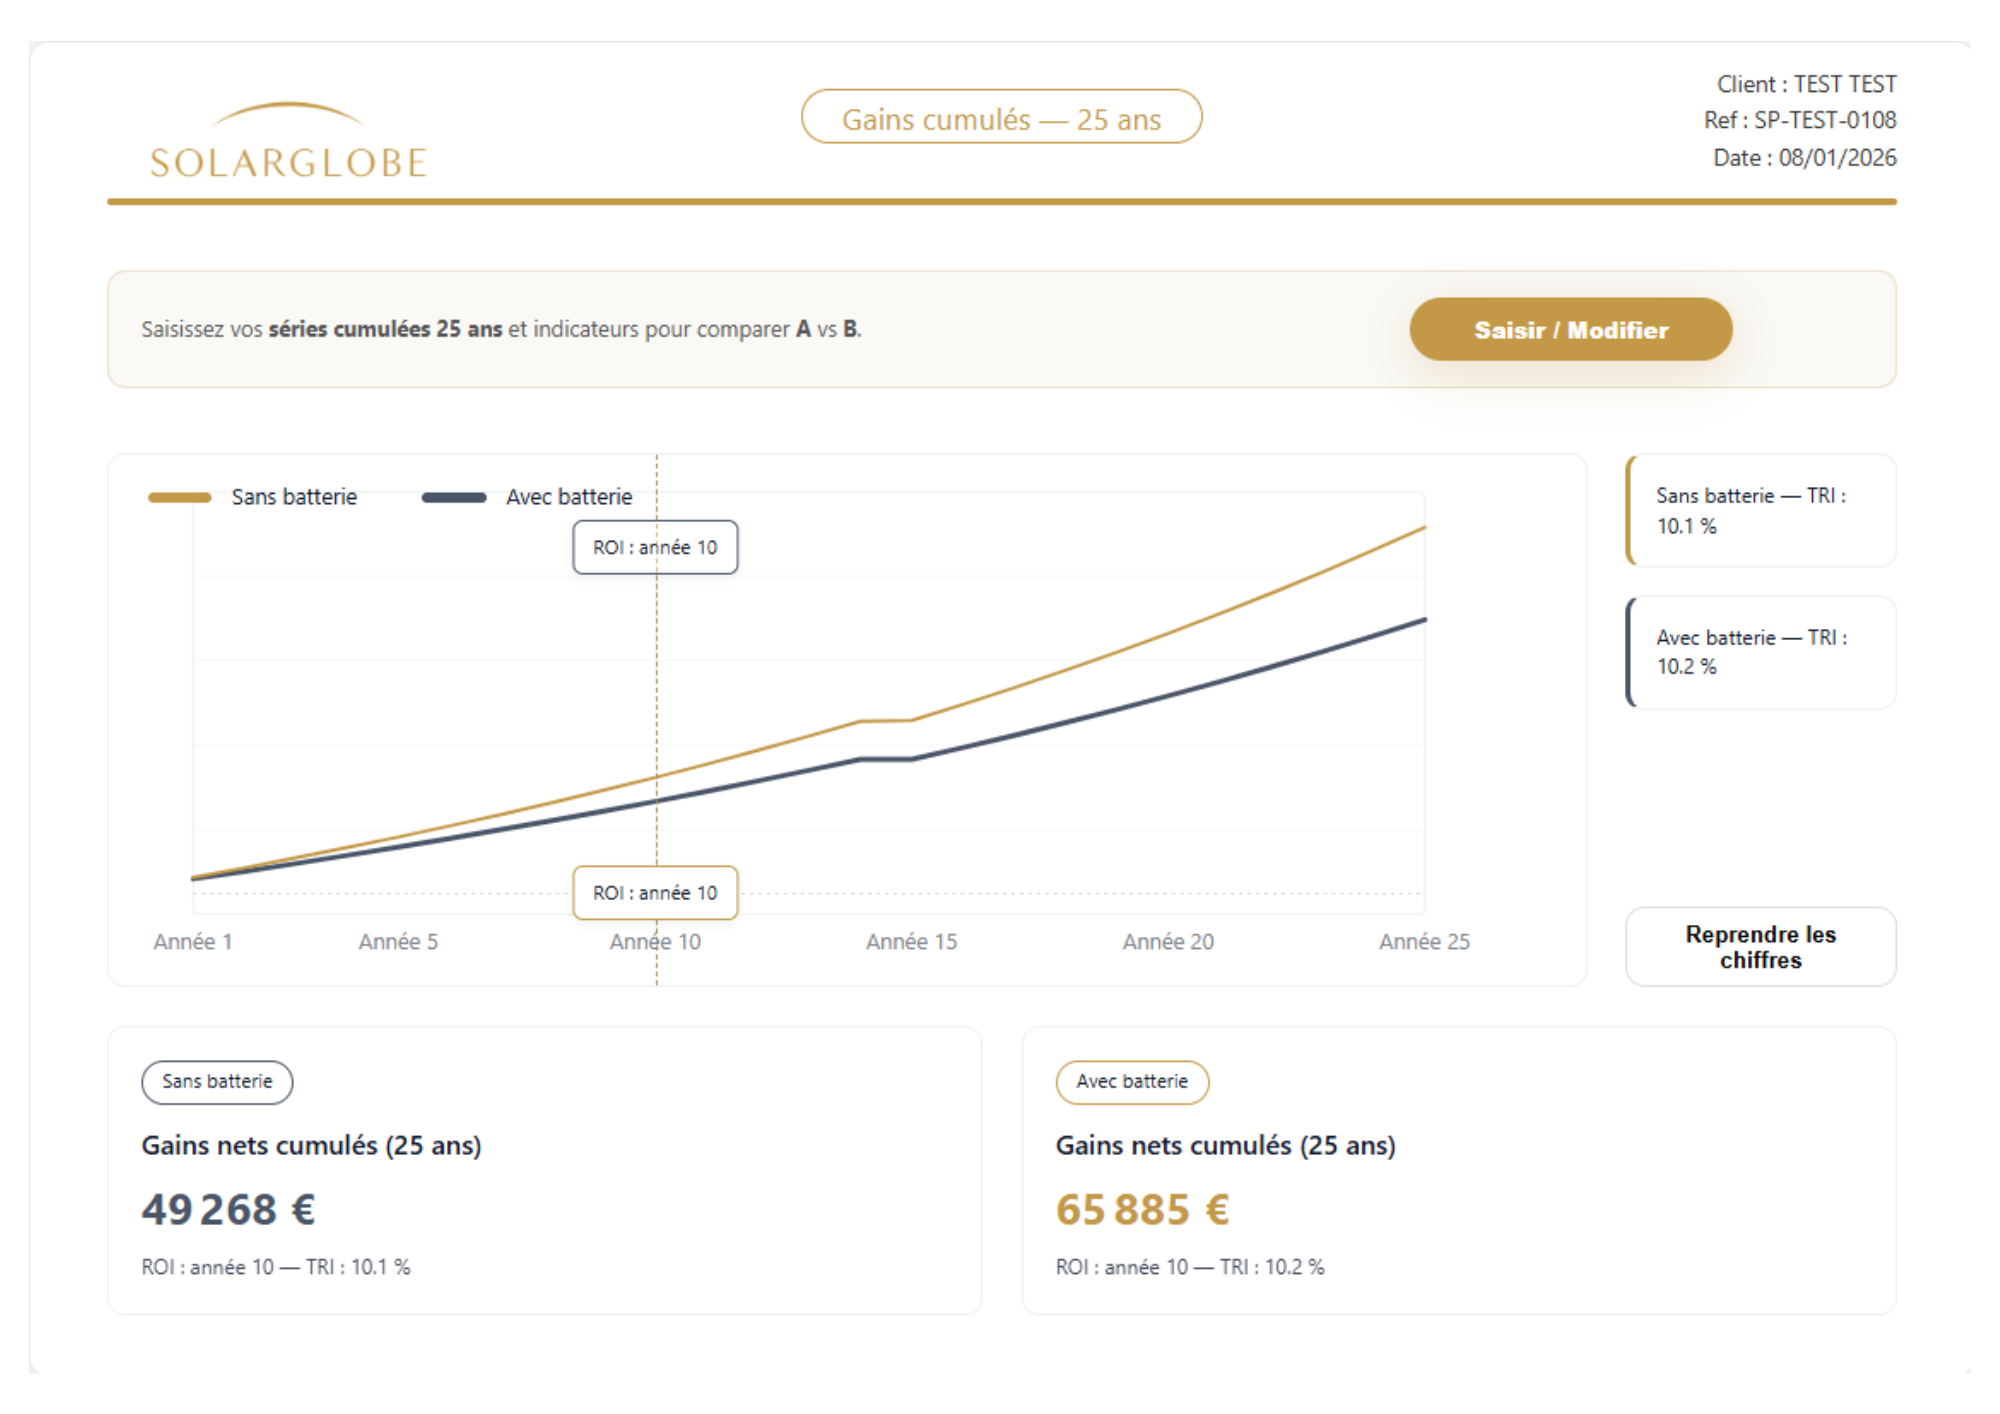This screenshot has width=2000, height=1414.
Task: Collapse the instruction banner about séries cumulées
Action: (500, 328)
